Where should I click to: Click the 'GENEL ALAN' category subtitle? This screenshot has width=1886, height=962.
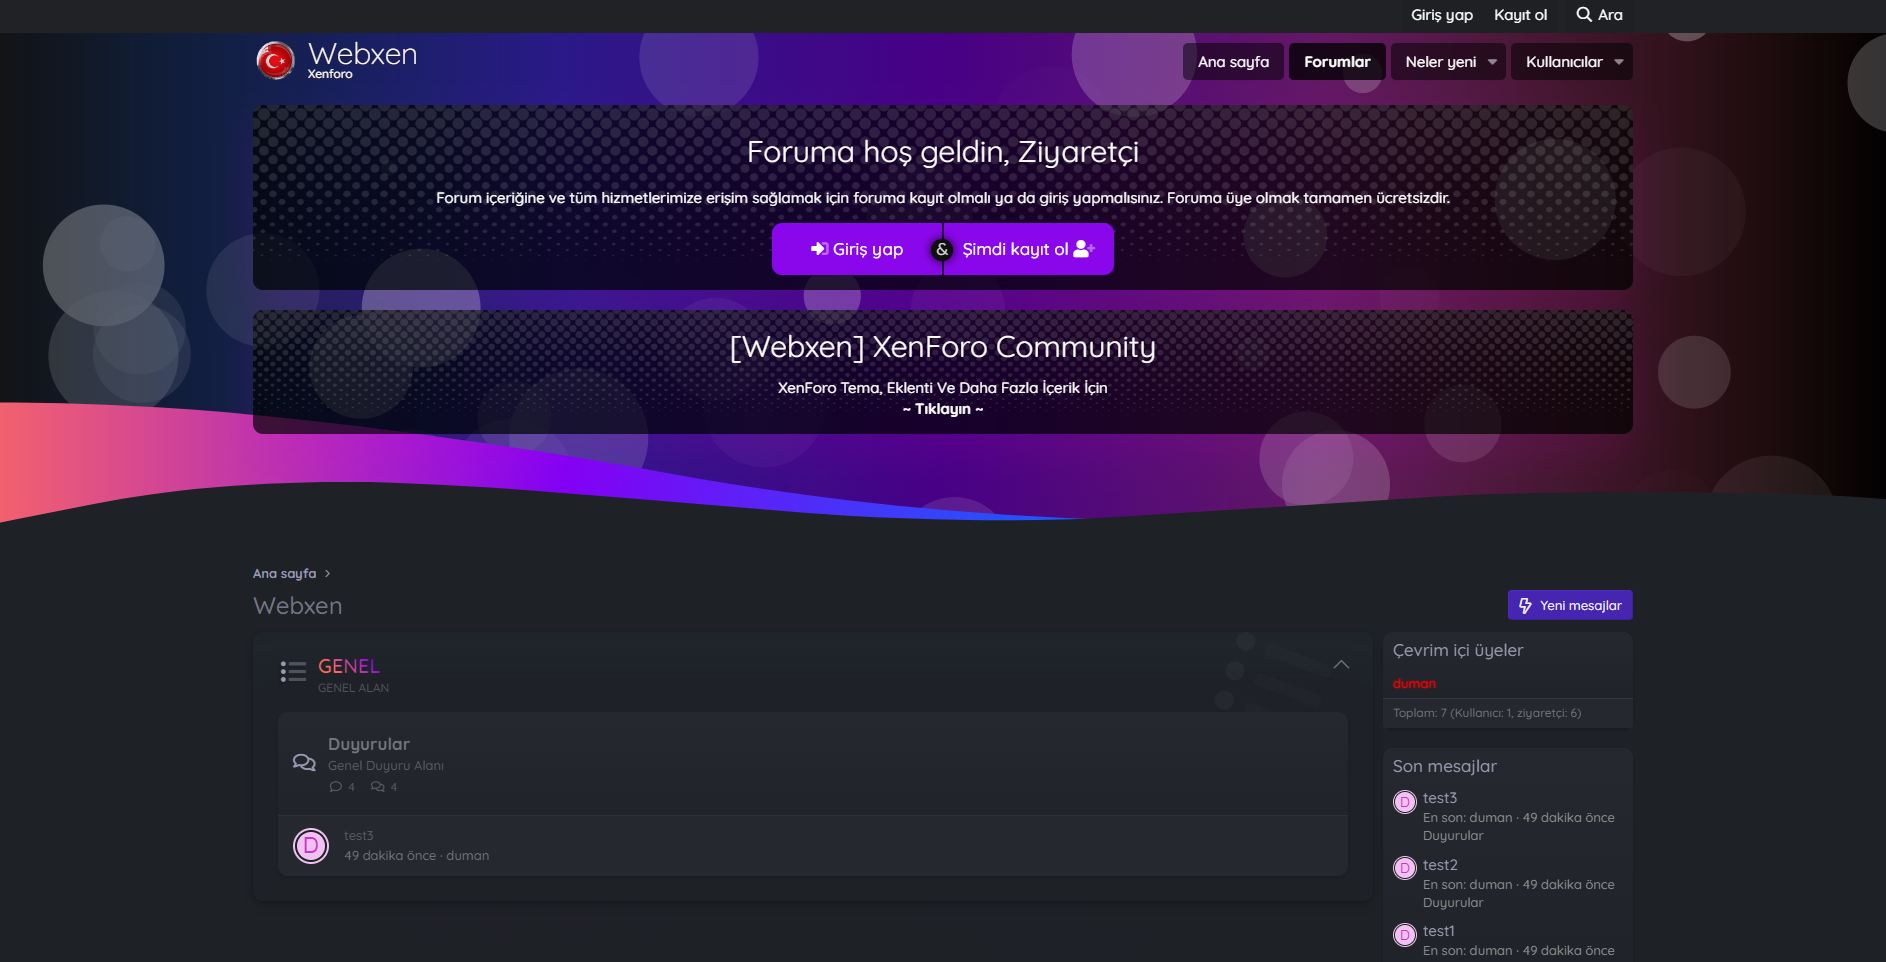point(354,688)
